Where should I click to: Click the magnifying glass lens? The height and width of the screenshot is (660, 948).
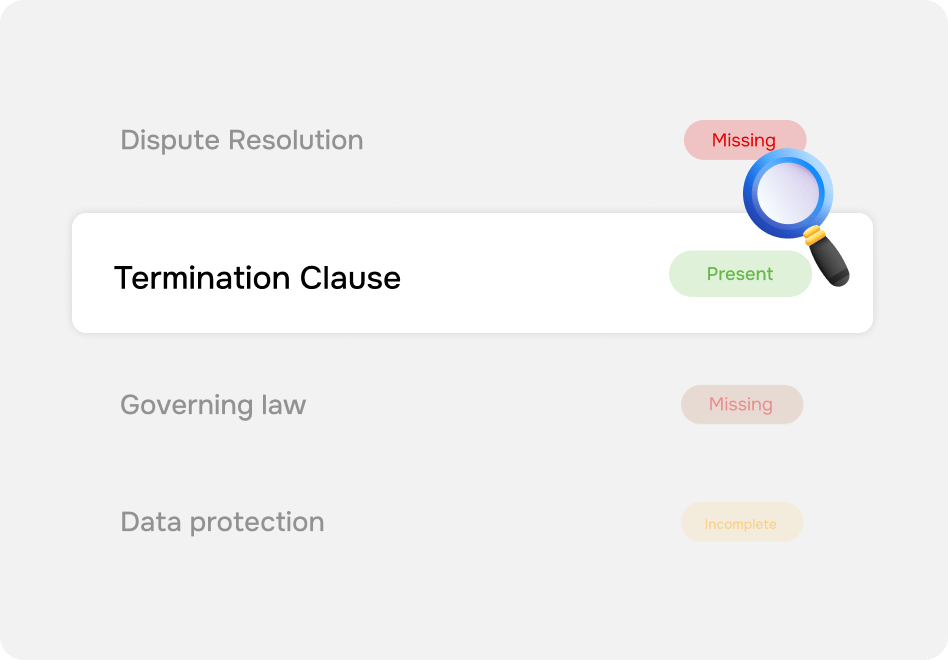787,193
